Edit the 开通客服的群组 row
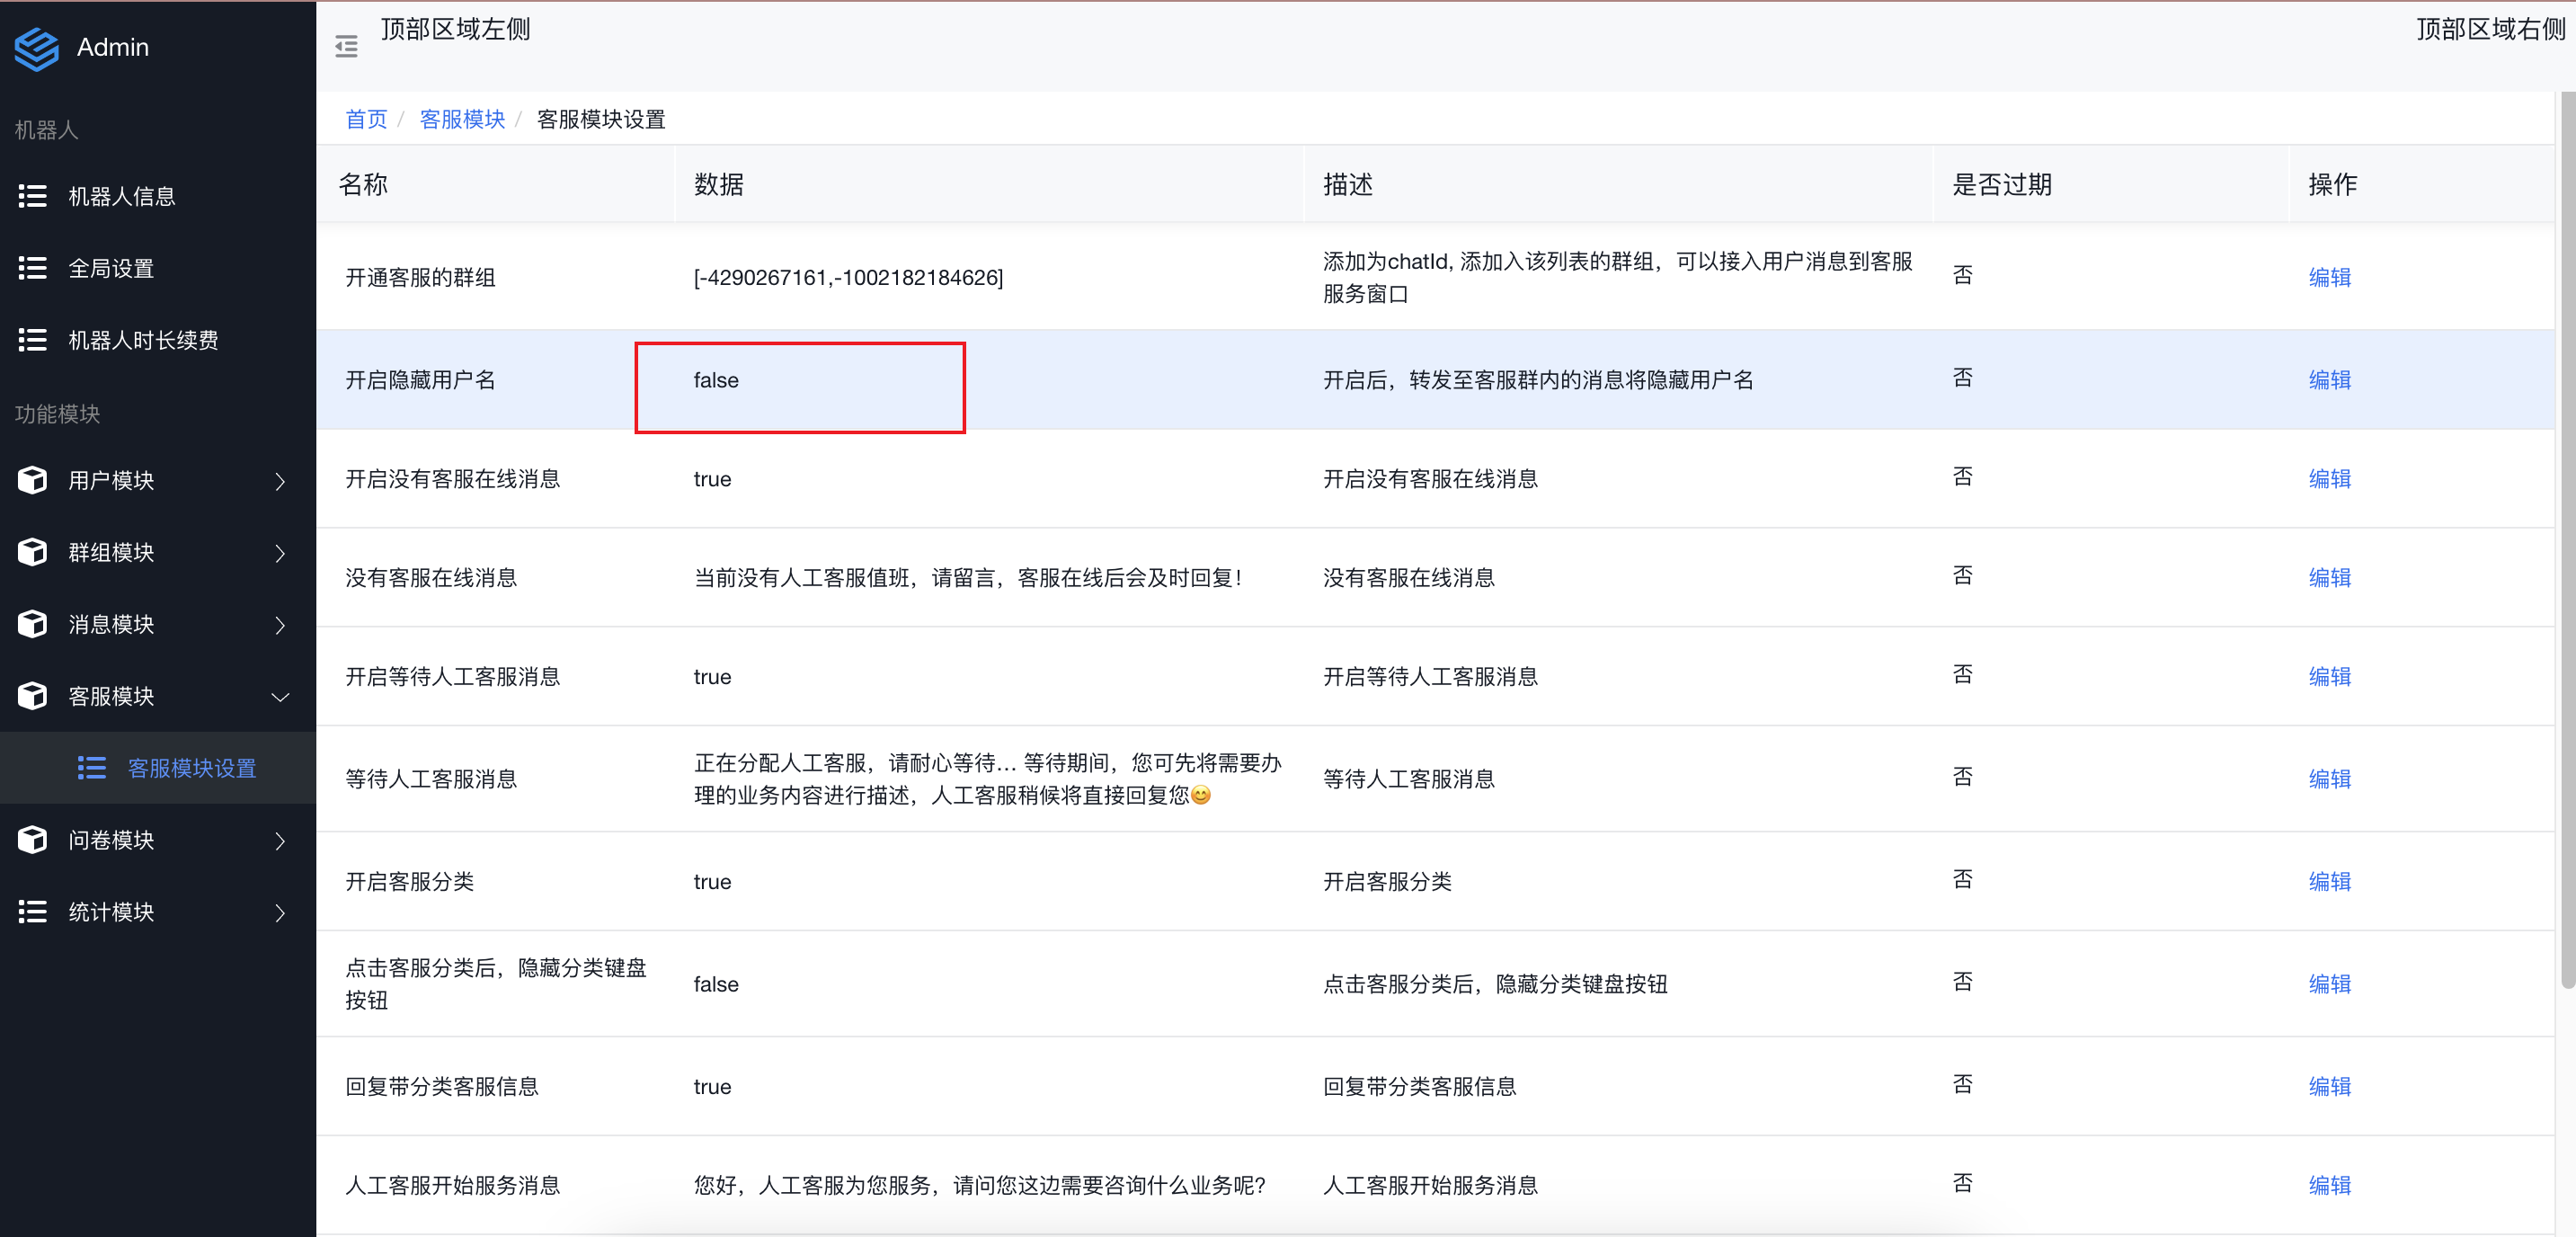Screen dimensions: 2576x1237 (x=2329, y=277)
